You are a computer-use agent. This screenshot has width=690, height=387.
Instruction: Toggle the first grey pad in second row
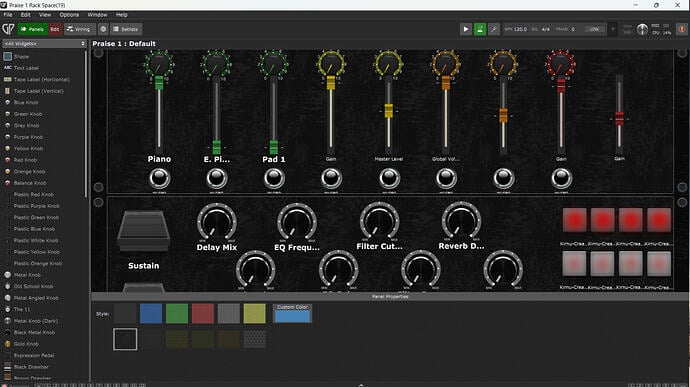pos(574,264)
